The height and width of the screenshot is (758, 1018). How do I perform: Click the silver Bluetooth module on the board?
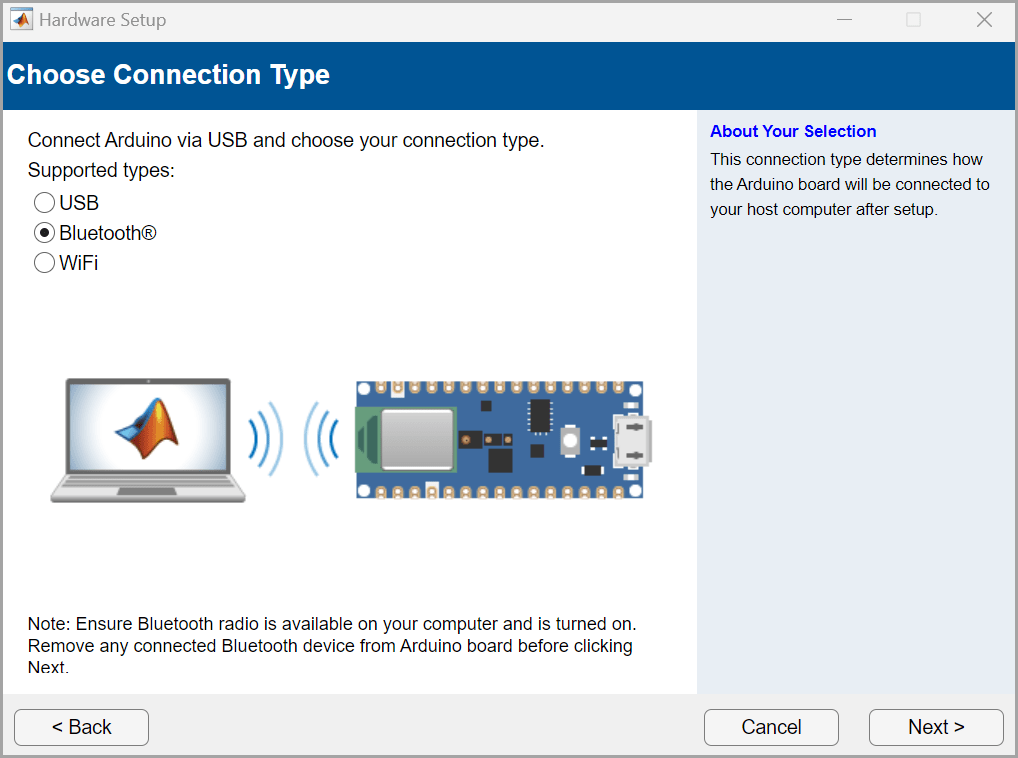tap(415, 439)
